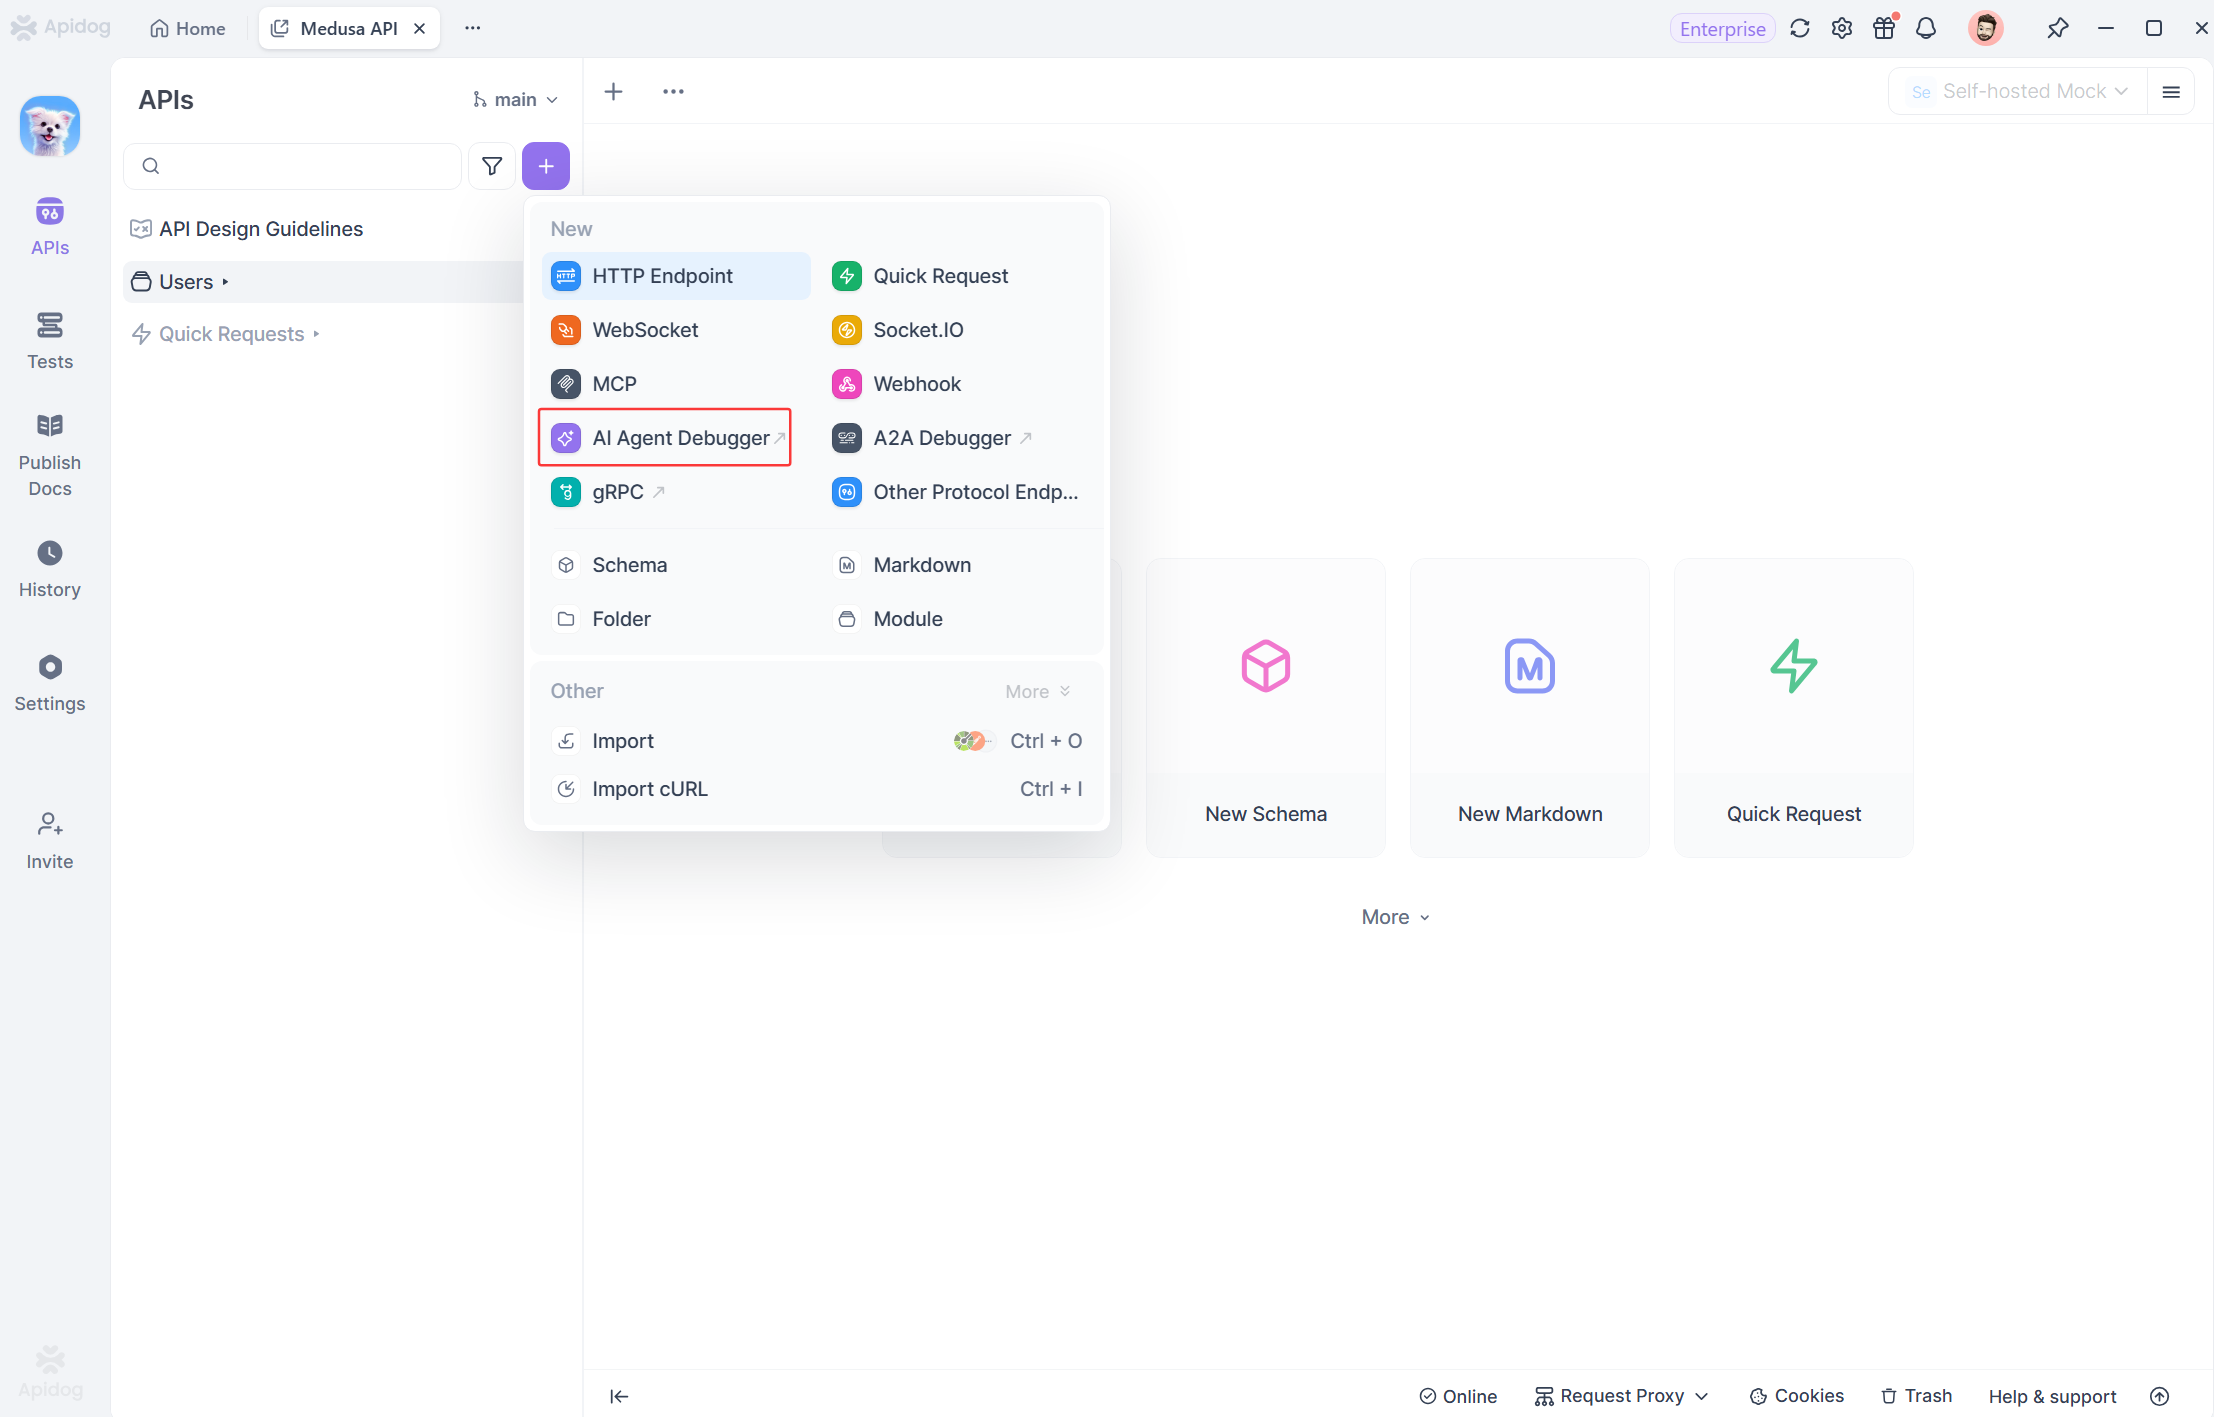The height and width of the screenshot is (1417, 2214).
Task: Choose Import cURL option
Action: (x=817, y=789)
